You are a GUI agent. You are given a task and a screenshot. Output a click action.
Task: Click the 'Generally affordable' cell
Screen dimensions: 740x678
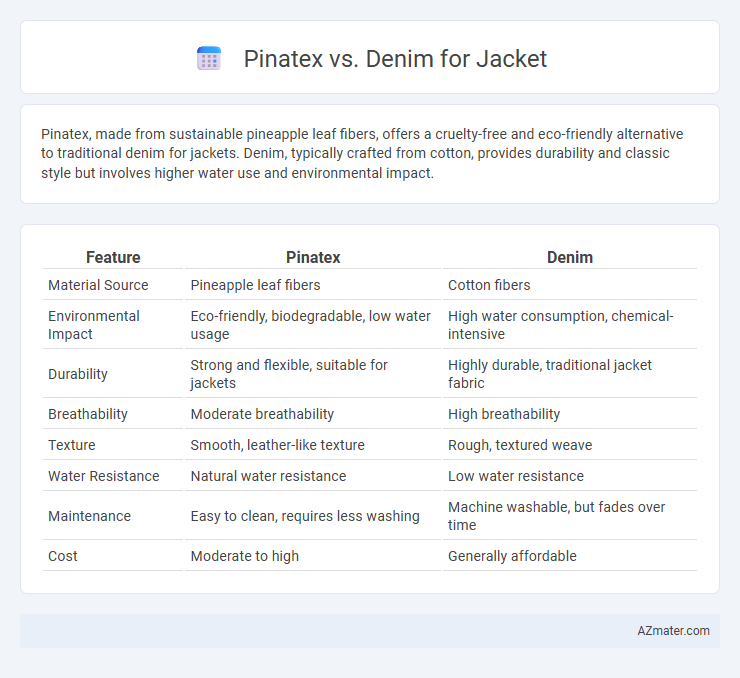point(512,556)
